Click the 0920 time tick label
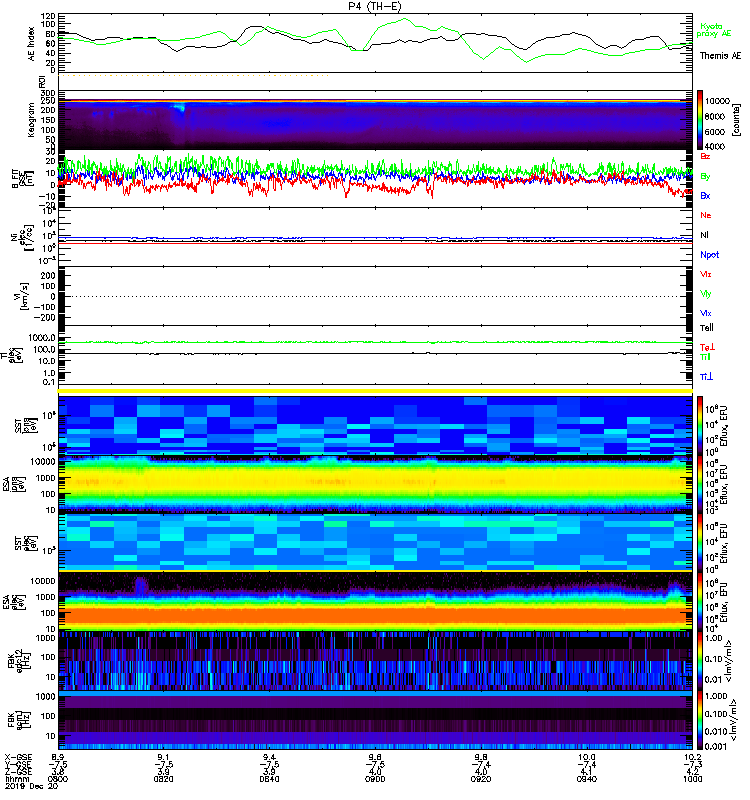This screenshot has width=750, height=800. tap(481, 780)
